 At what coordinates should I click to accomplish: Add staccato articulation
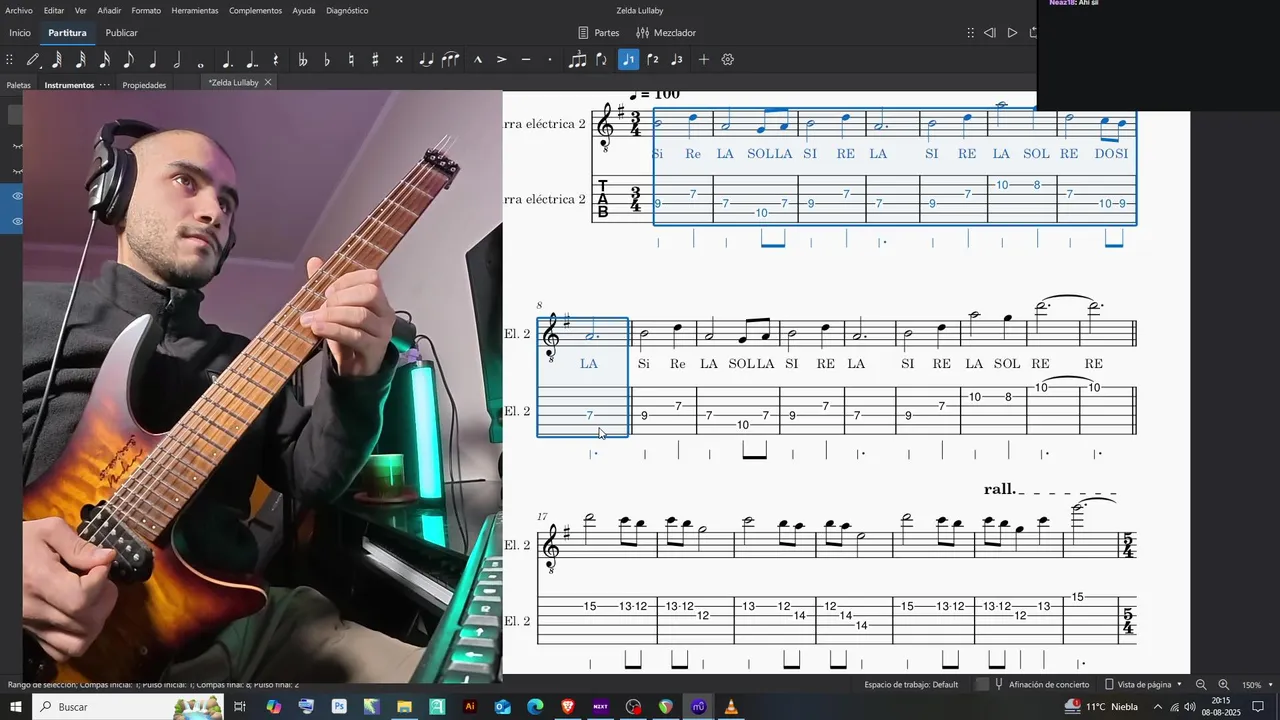[x=550, y=60]
